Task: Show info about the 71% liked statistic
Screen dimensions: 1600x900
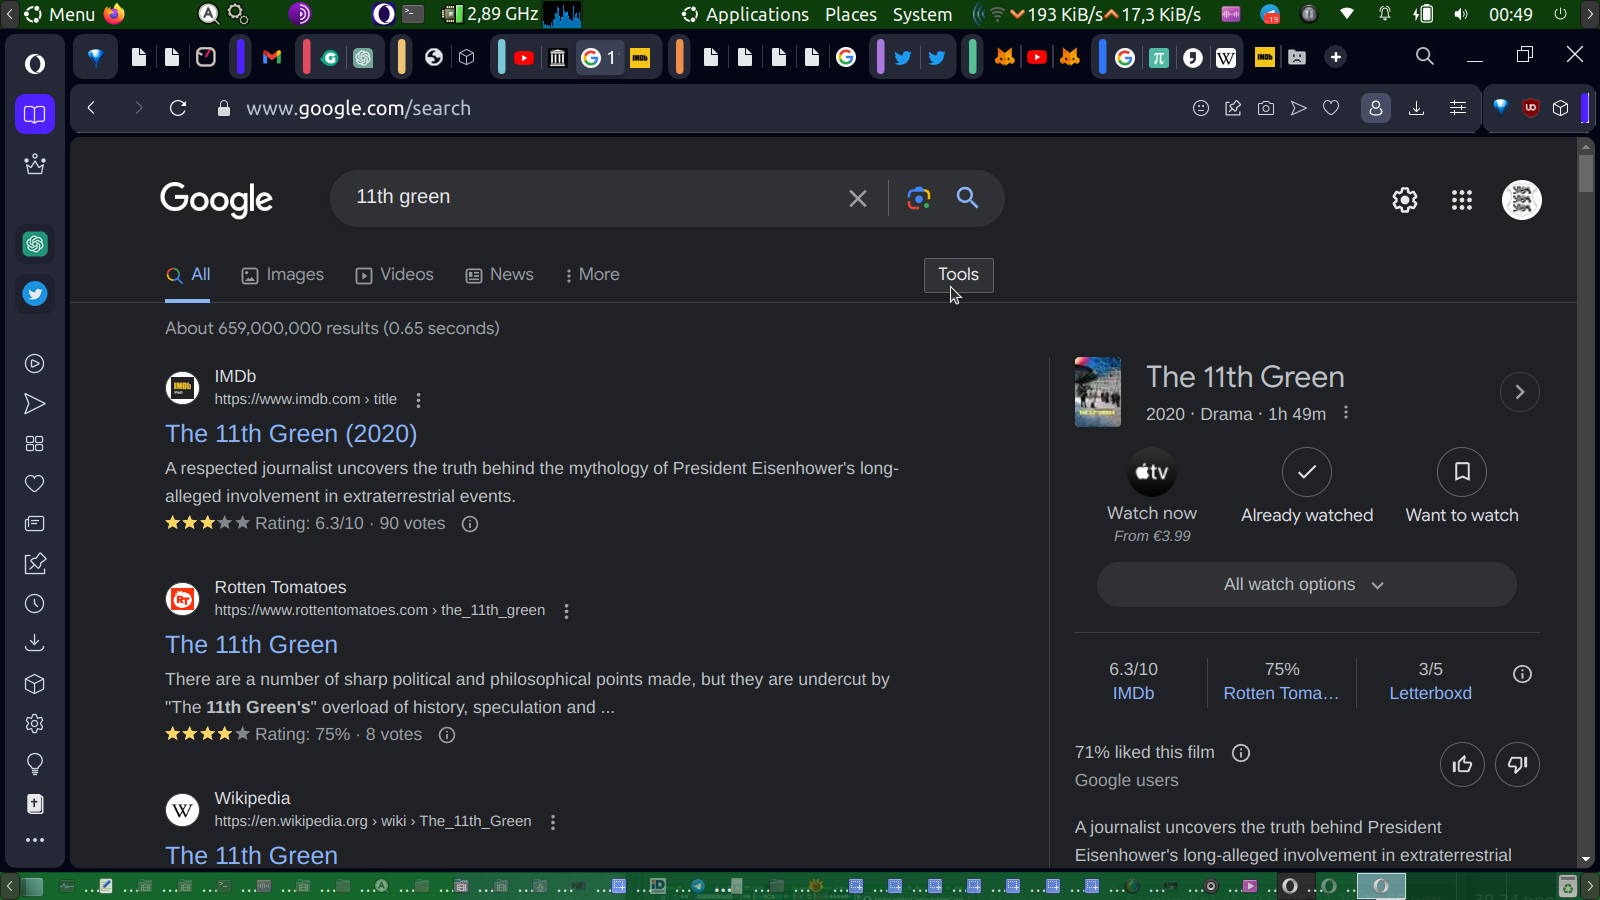Action: click(1241, 753)
